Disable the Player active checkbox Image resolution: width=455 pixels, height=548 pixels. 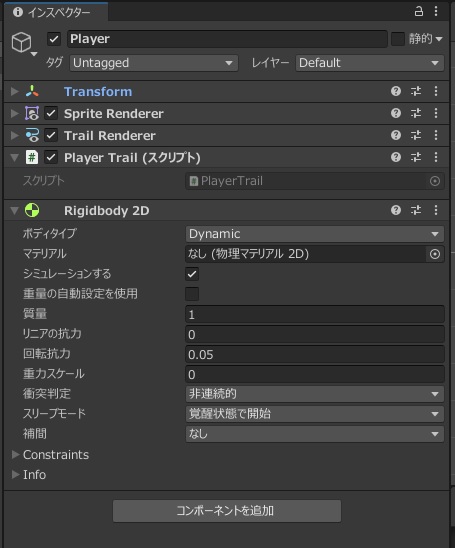point(54,39)
